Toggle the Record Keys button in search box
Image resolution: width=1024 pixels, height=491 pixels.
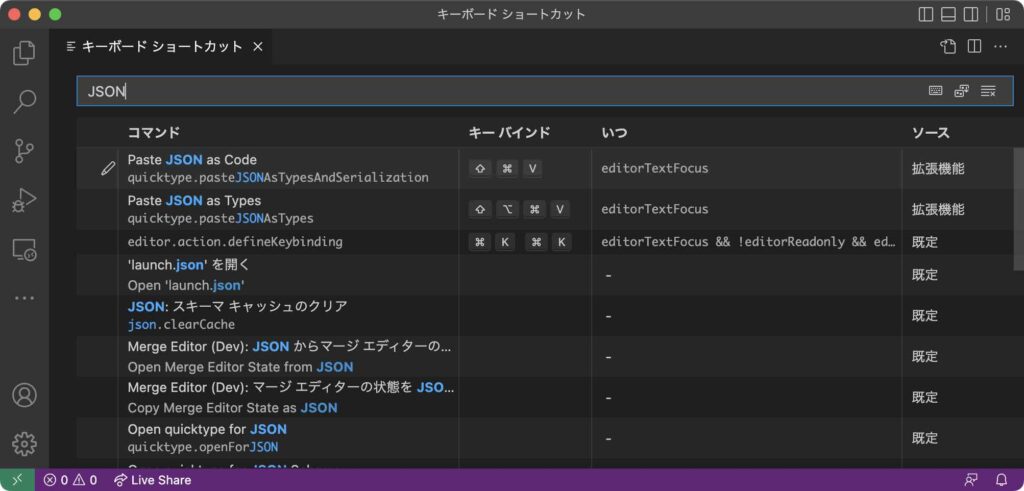pyautogui.click(x=935, y=91)
